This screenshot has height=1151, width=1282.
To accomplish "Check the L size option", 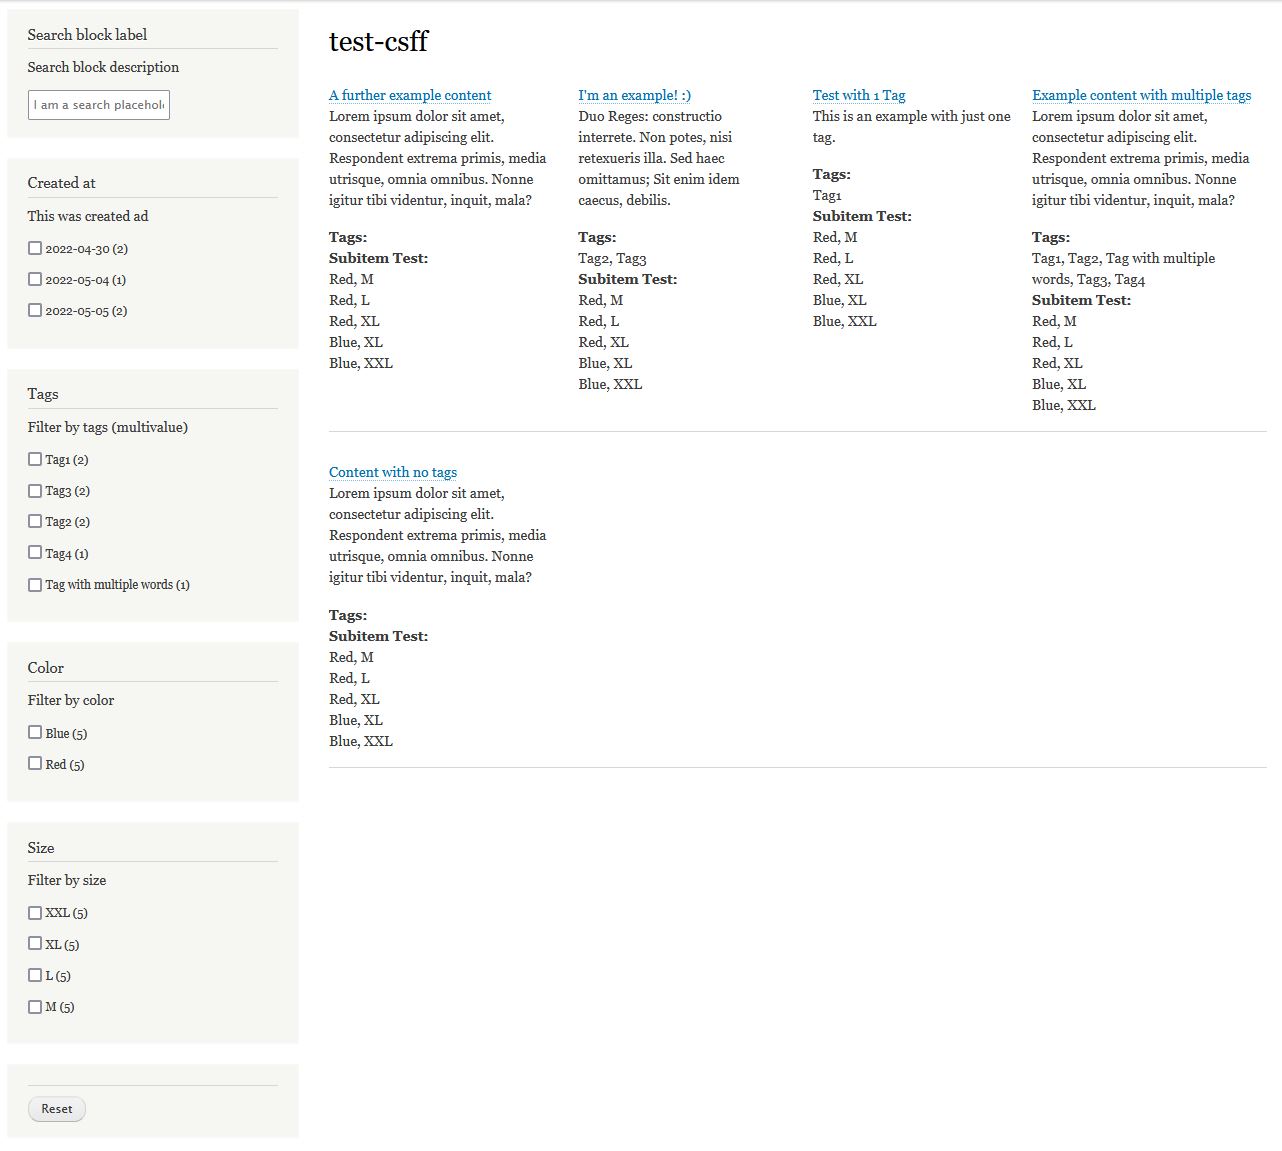I will tap(35, 975).
